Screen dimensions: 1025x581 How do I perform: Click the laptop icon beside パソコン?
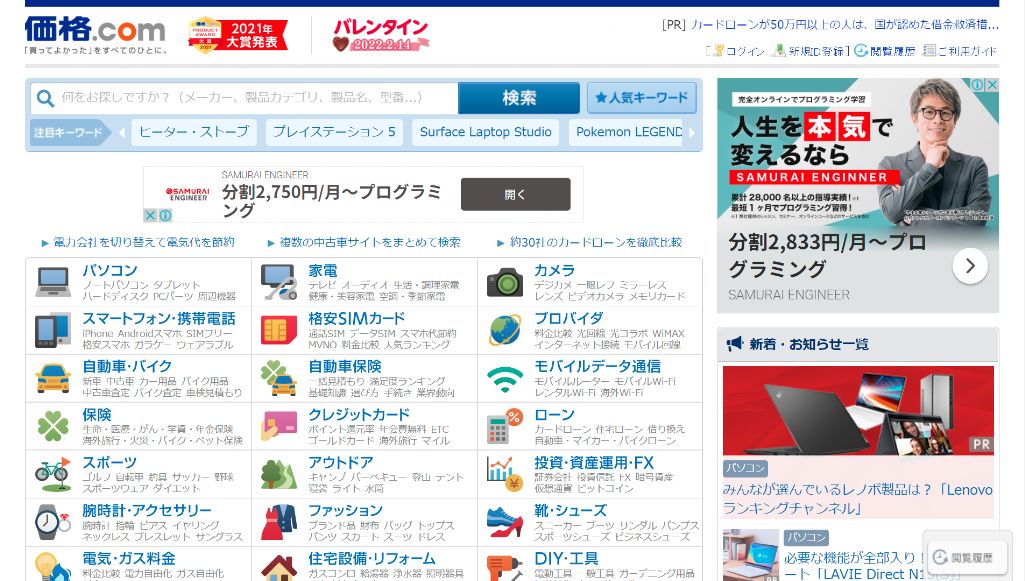pos(53,282)
